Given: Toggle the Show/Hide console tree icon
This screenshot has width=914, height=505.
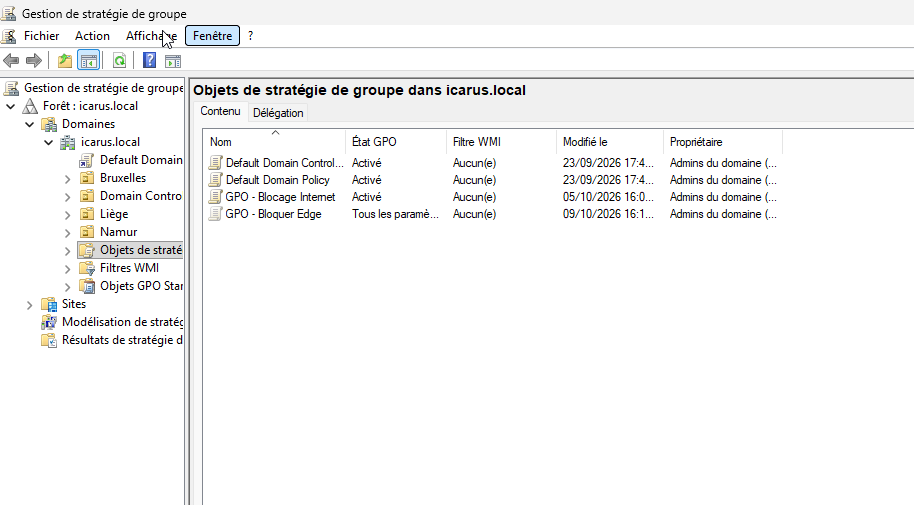Looking at the screenshot, I should [89, 60].
